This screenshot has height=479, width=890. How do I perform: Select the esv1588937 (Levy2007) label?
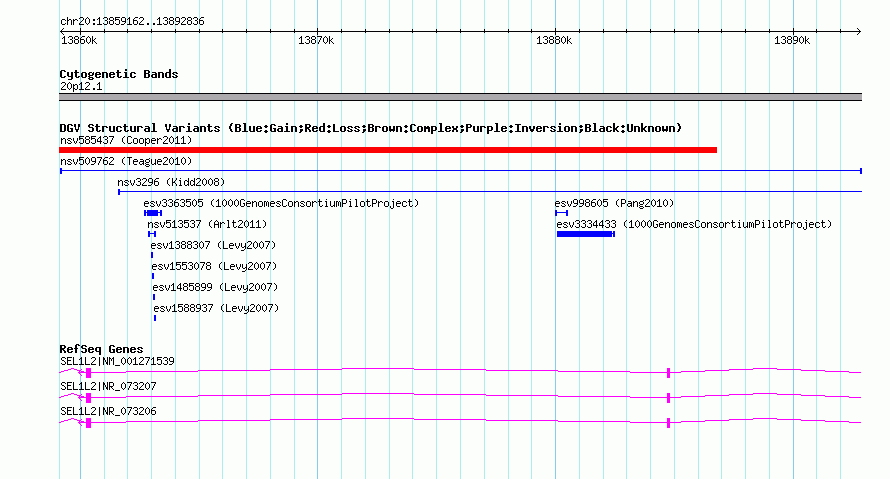tap(216, 308)
